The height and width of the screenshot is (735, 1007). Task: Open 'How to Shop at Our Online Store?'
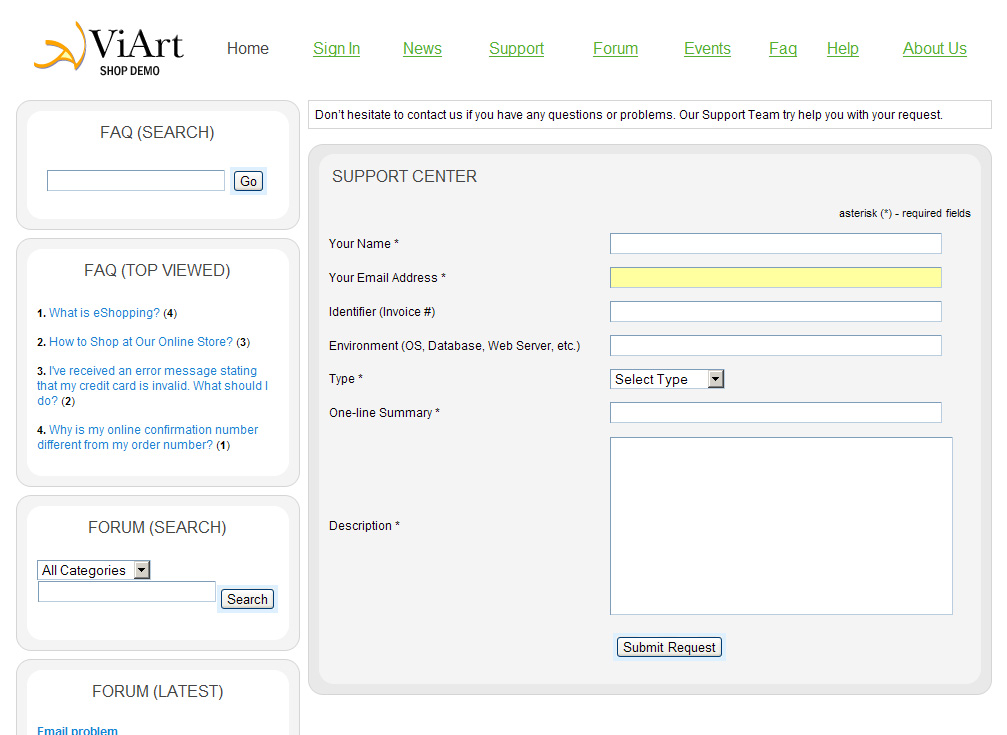(141, 342)
